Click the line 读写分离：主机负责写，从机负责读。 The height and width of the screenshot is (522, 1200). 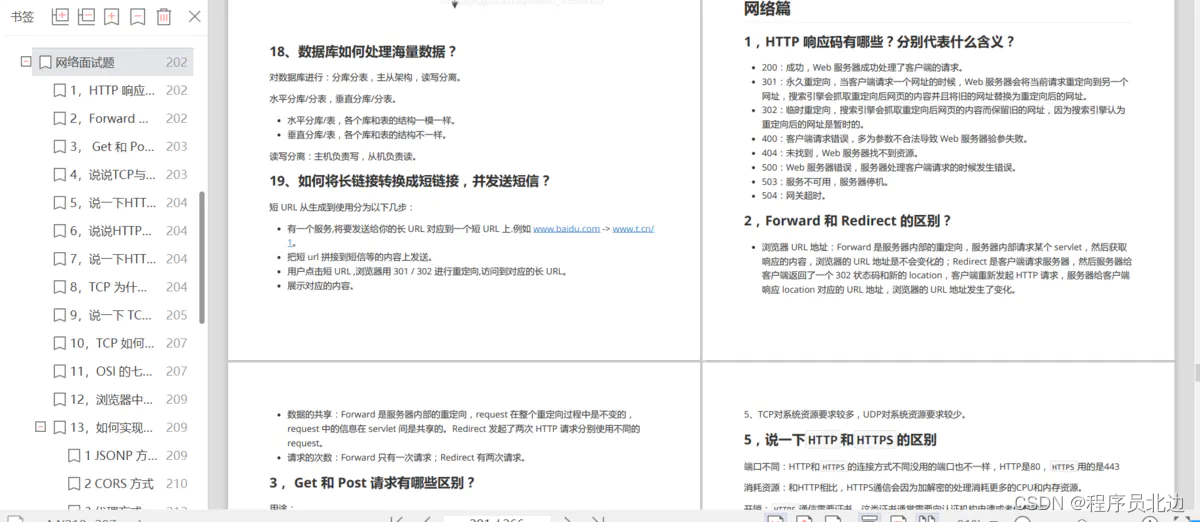[343, 157]
